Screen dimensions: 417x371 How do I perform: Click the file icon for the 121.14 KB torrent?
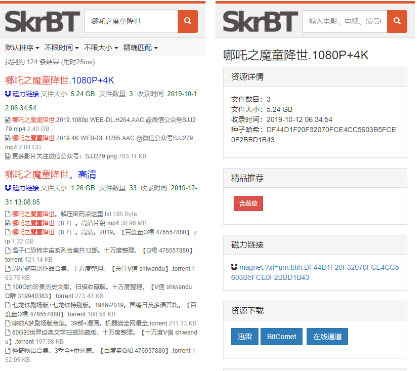click(8, 250)
